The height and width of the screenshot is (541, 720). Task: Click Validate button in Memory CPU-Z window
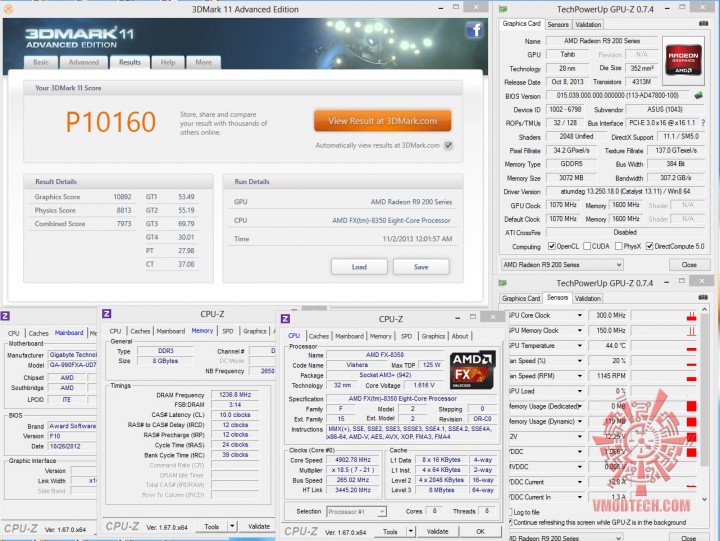(x=259, y=526)
